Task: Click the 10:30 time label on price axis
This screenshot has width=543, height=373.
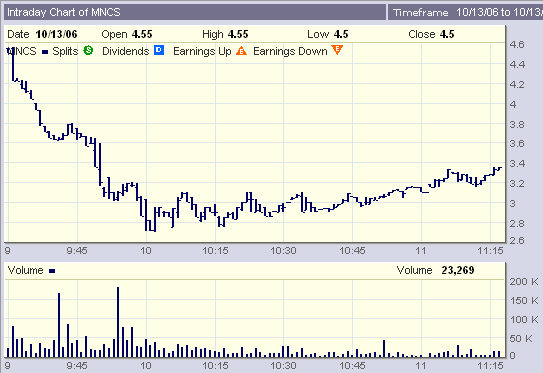Action: (x=283, y=251)
